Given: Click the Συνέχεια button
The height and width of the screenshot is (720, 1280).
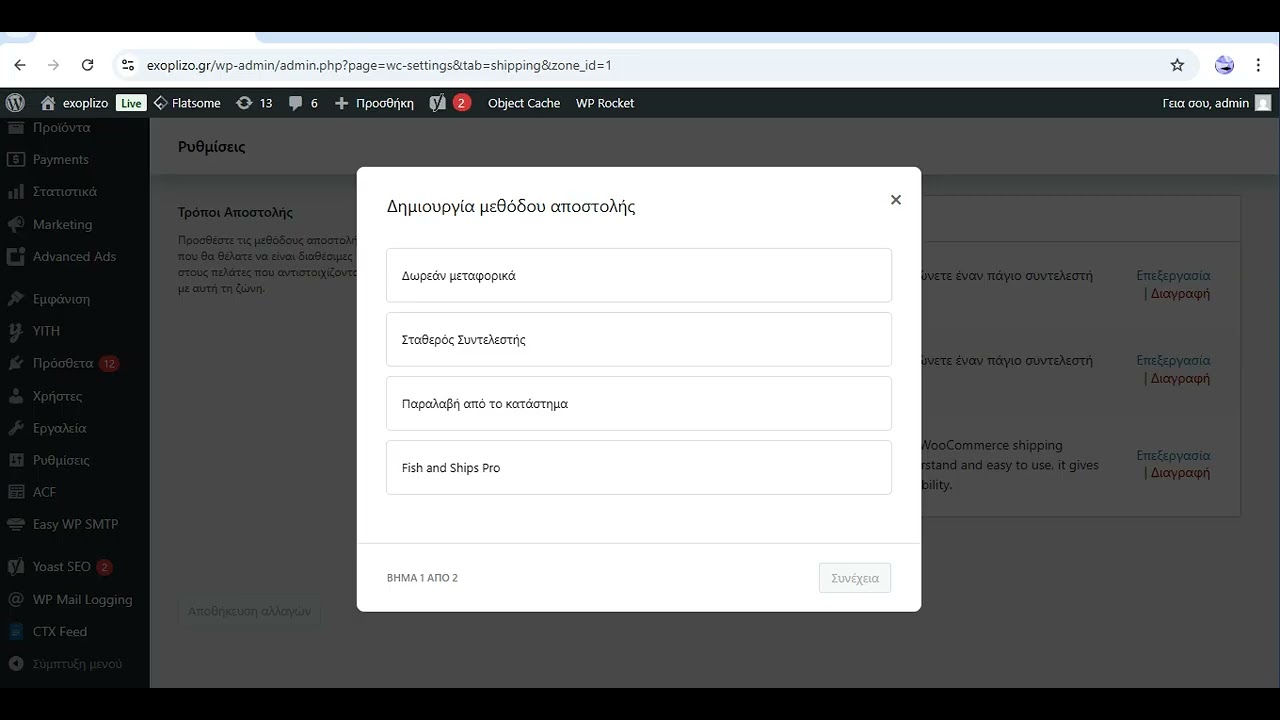Looking at the screenshot, I should [x=855, y=578].
